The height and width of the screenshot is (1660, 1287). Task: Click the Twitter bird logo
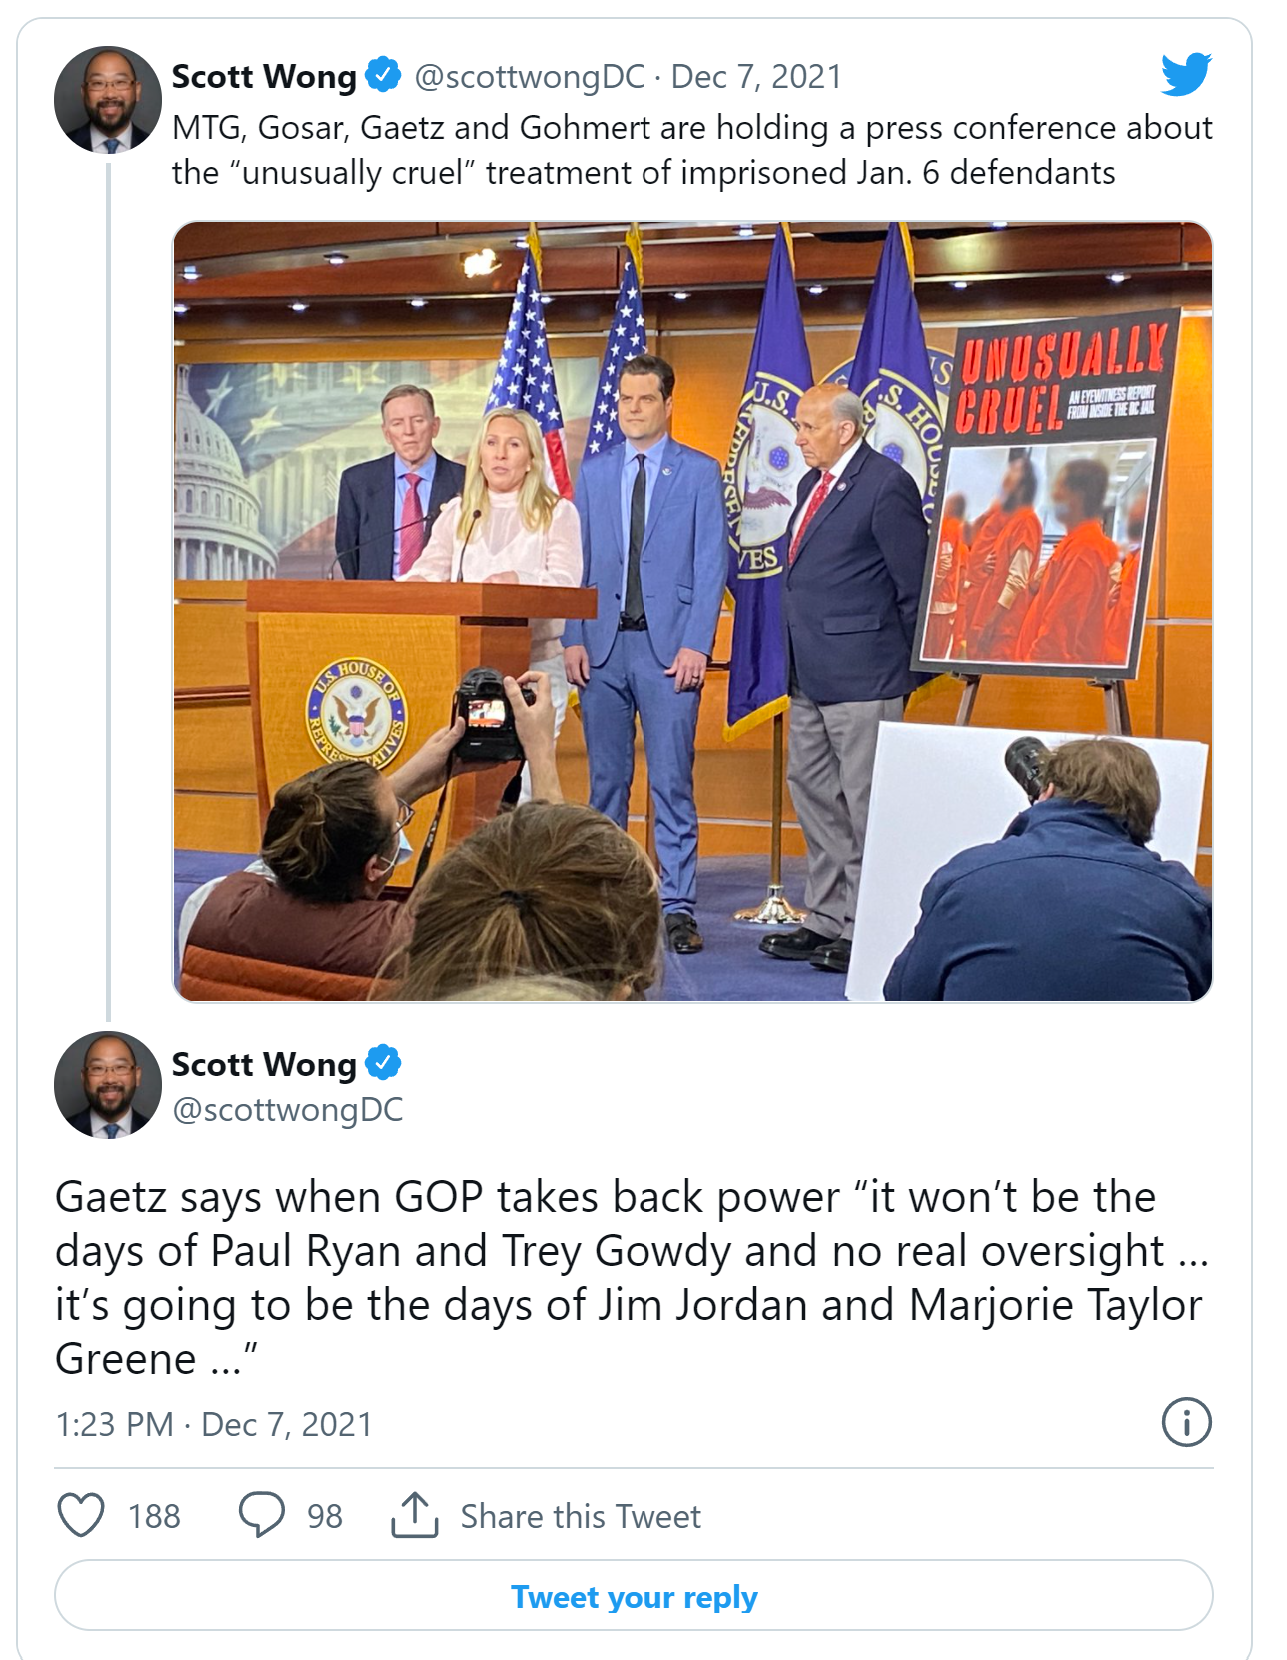(1186, 74)
